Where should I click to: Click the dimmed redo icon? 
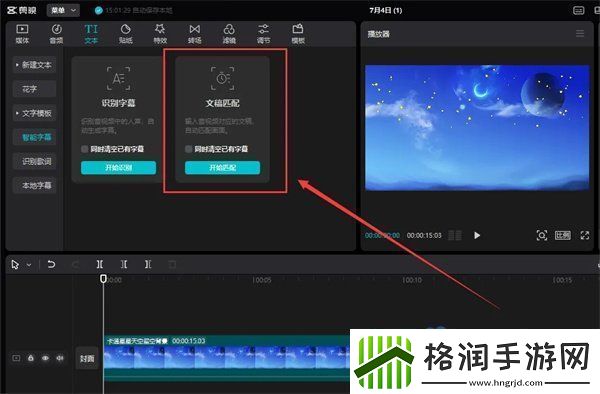76,264
